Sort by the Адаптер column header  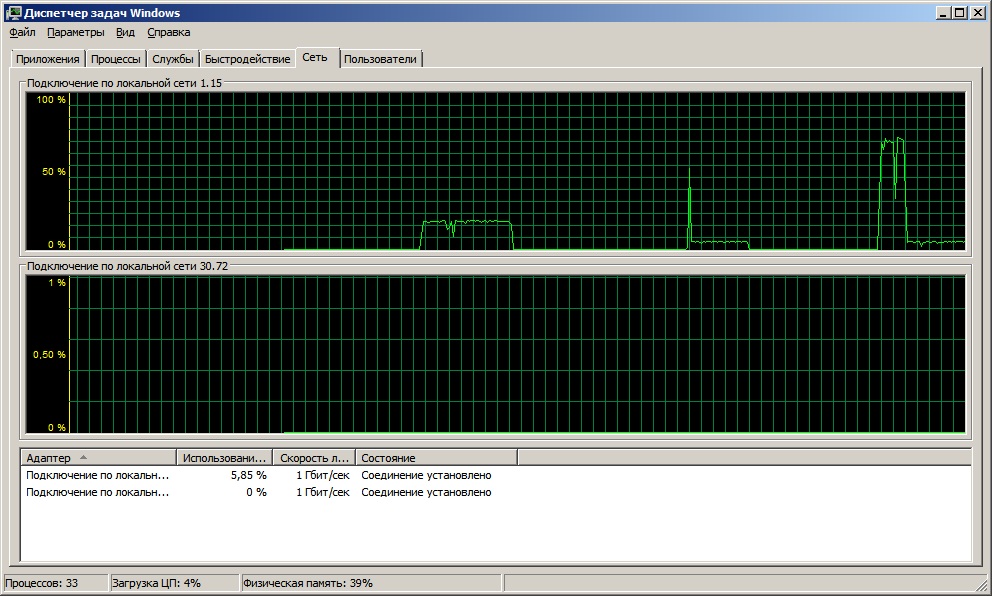(x=99, y=457)
